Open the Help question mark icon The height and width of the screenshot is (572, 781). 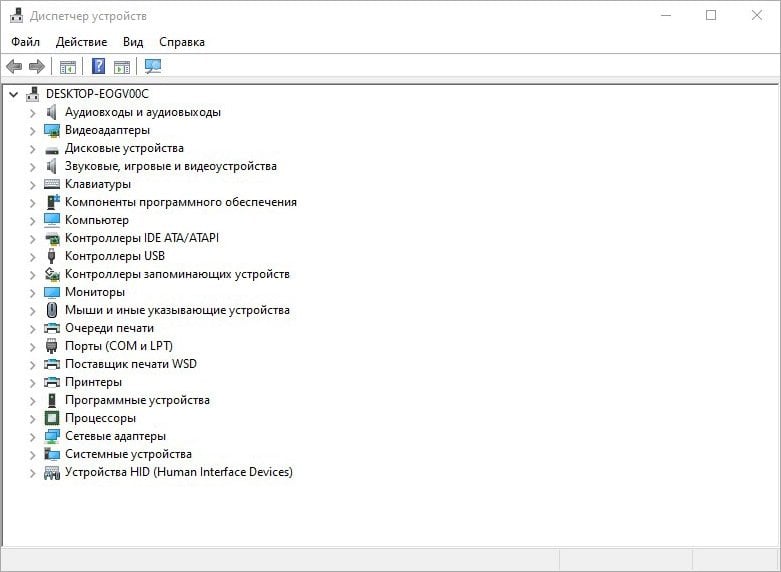99,66
